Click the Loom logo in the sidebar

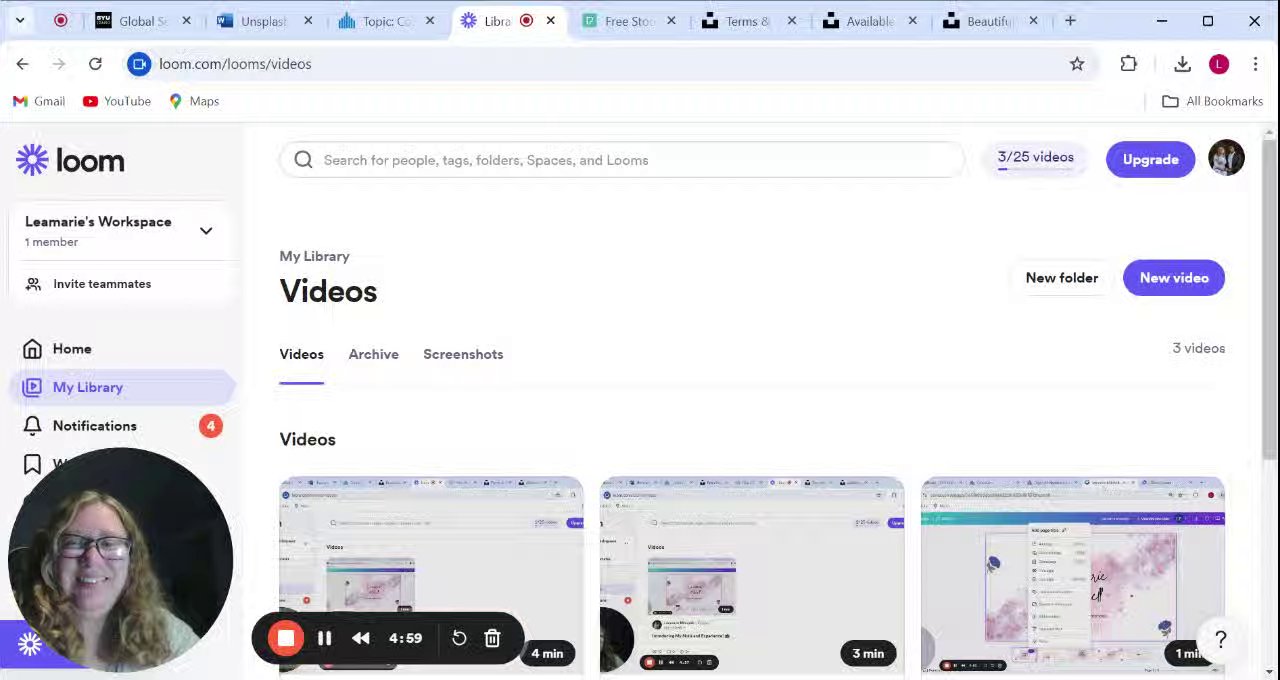click(x=70, y=160)
